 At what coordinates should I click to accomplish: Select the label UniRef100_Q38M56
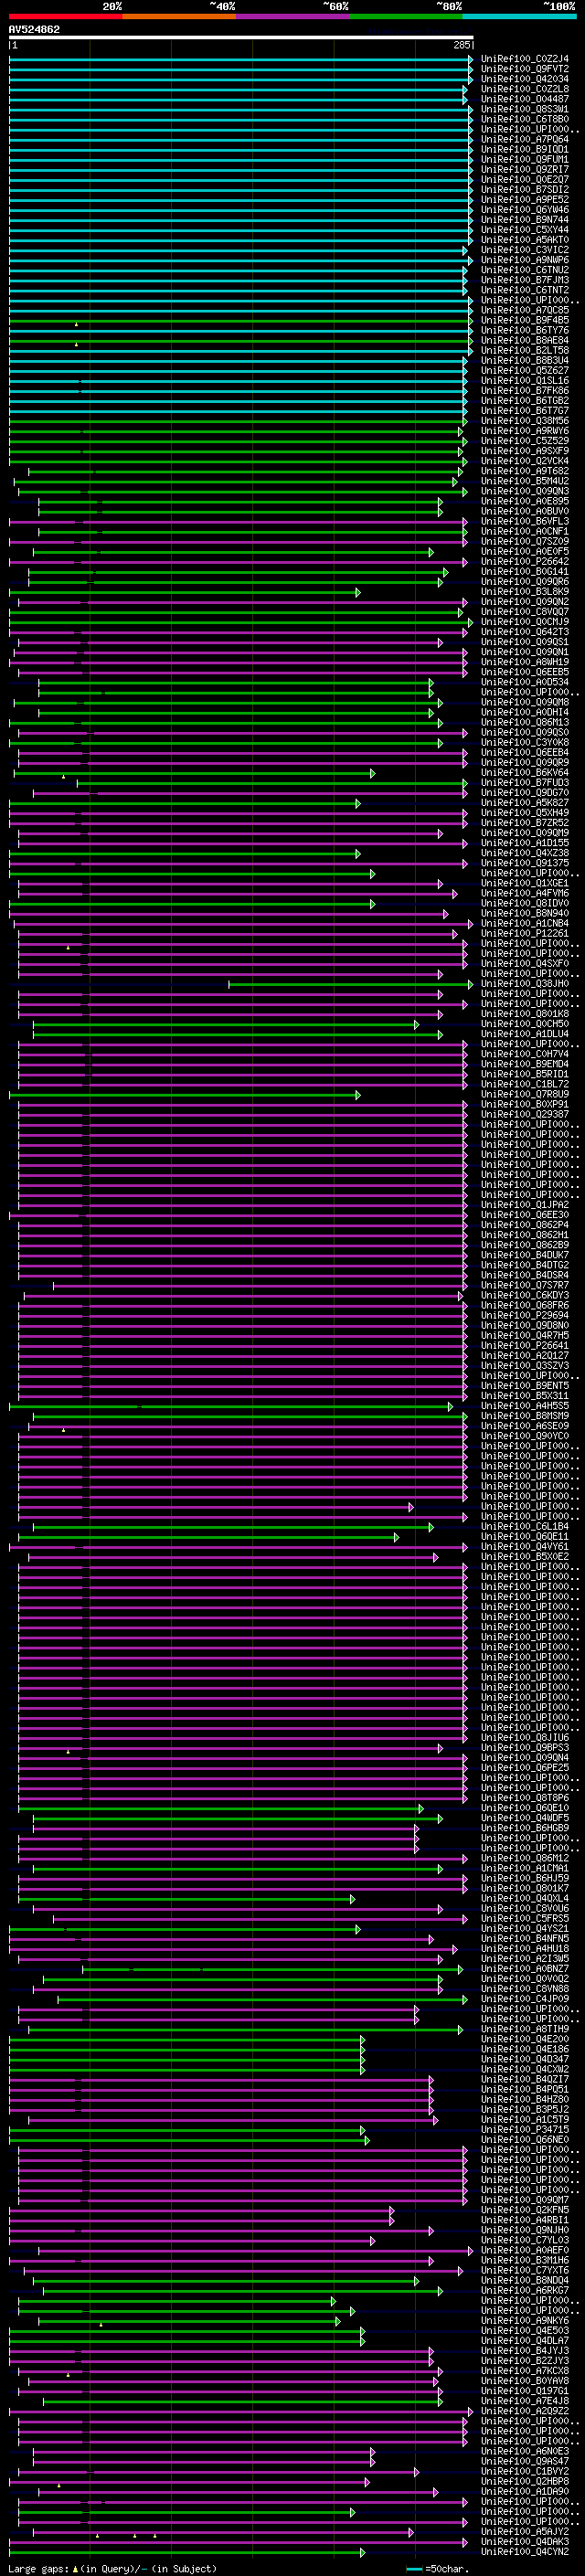pyautogui.click(x=525, y=421)
